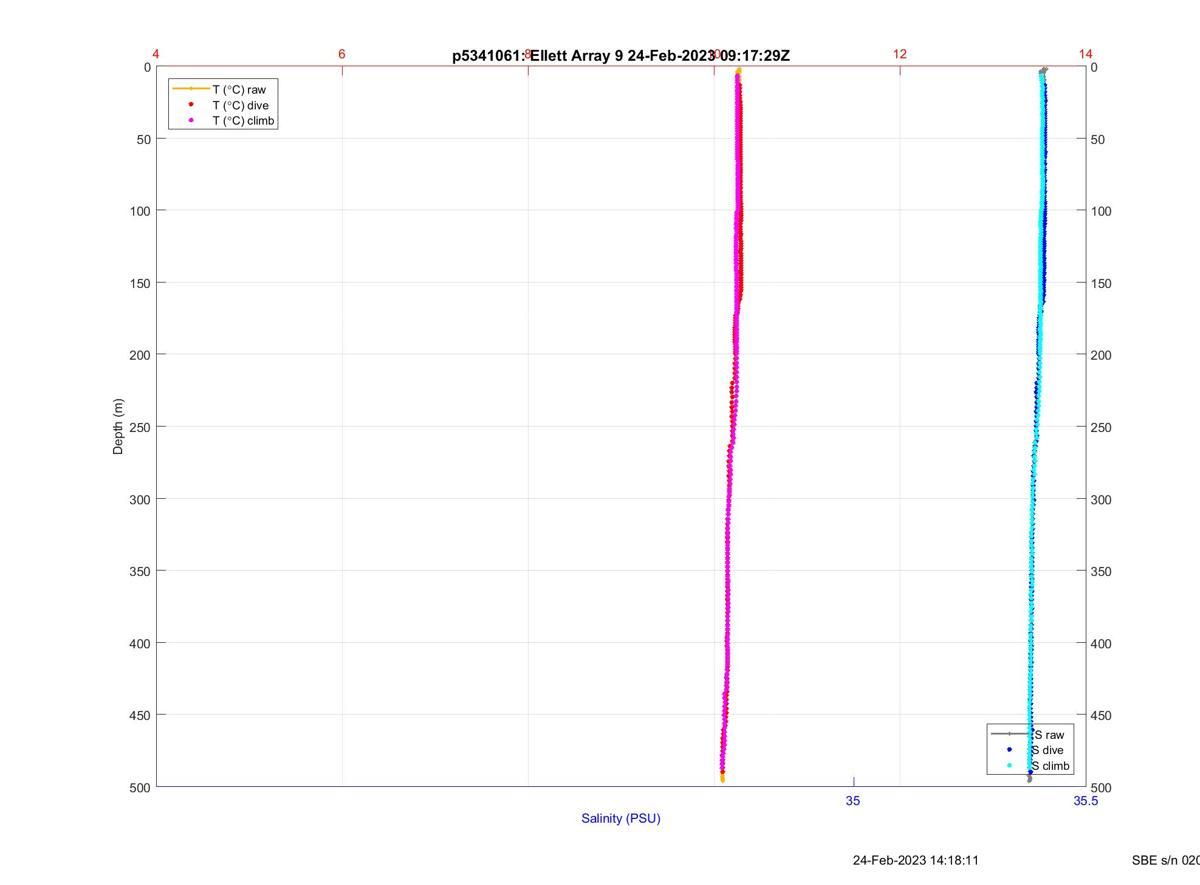The image size is (1200, 885).
Task: Click the 150 tick on right depth axis
Action: pos(1101,283)
